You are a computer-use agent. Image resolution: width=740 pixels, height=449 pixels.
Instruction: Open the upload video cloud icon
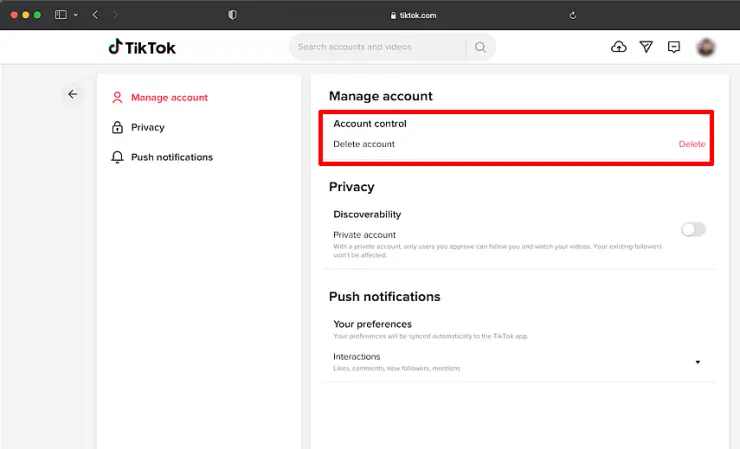point(619,47)
